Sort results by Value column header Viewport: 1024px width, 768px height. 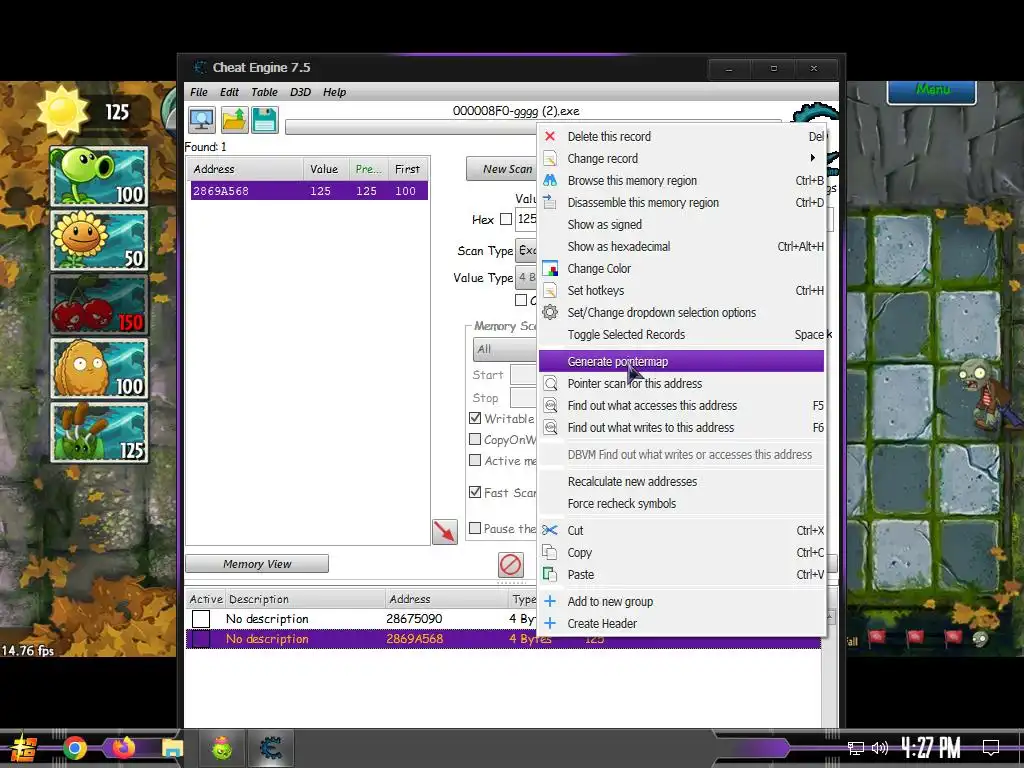(x=326, y=169)
